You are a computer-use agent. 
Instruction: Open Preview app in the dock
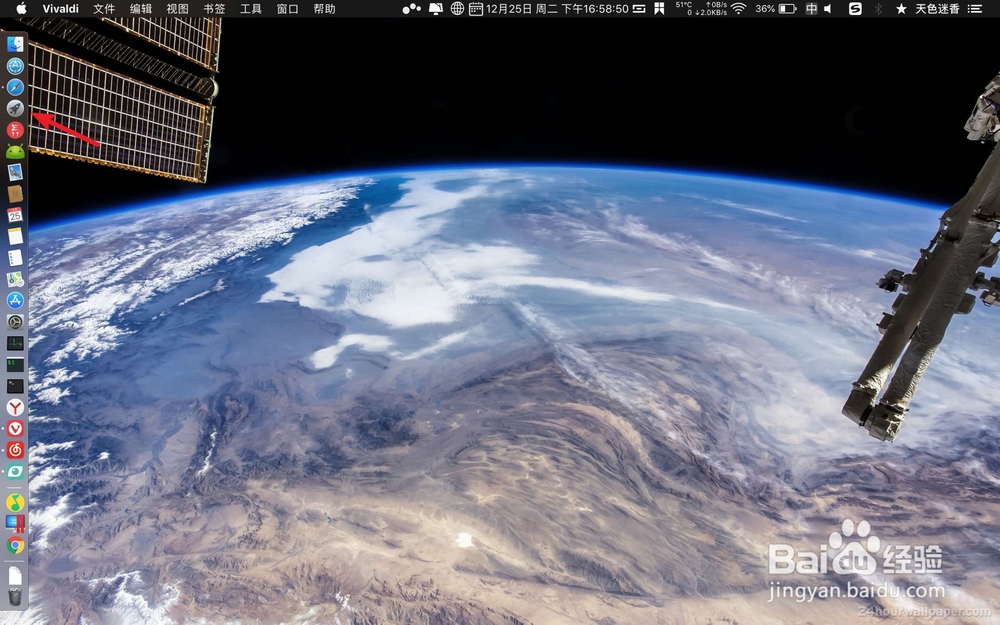click(15, 172)
